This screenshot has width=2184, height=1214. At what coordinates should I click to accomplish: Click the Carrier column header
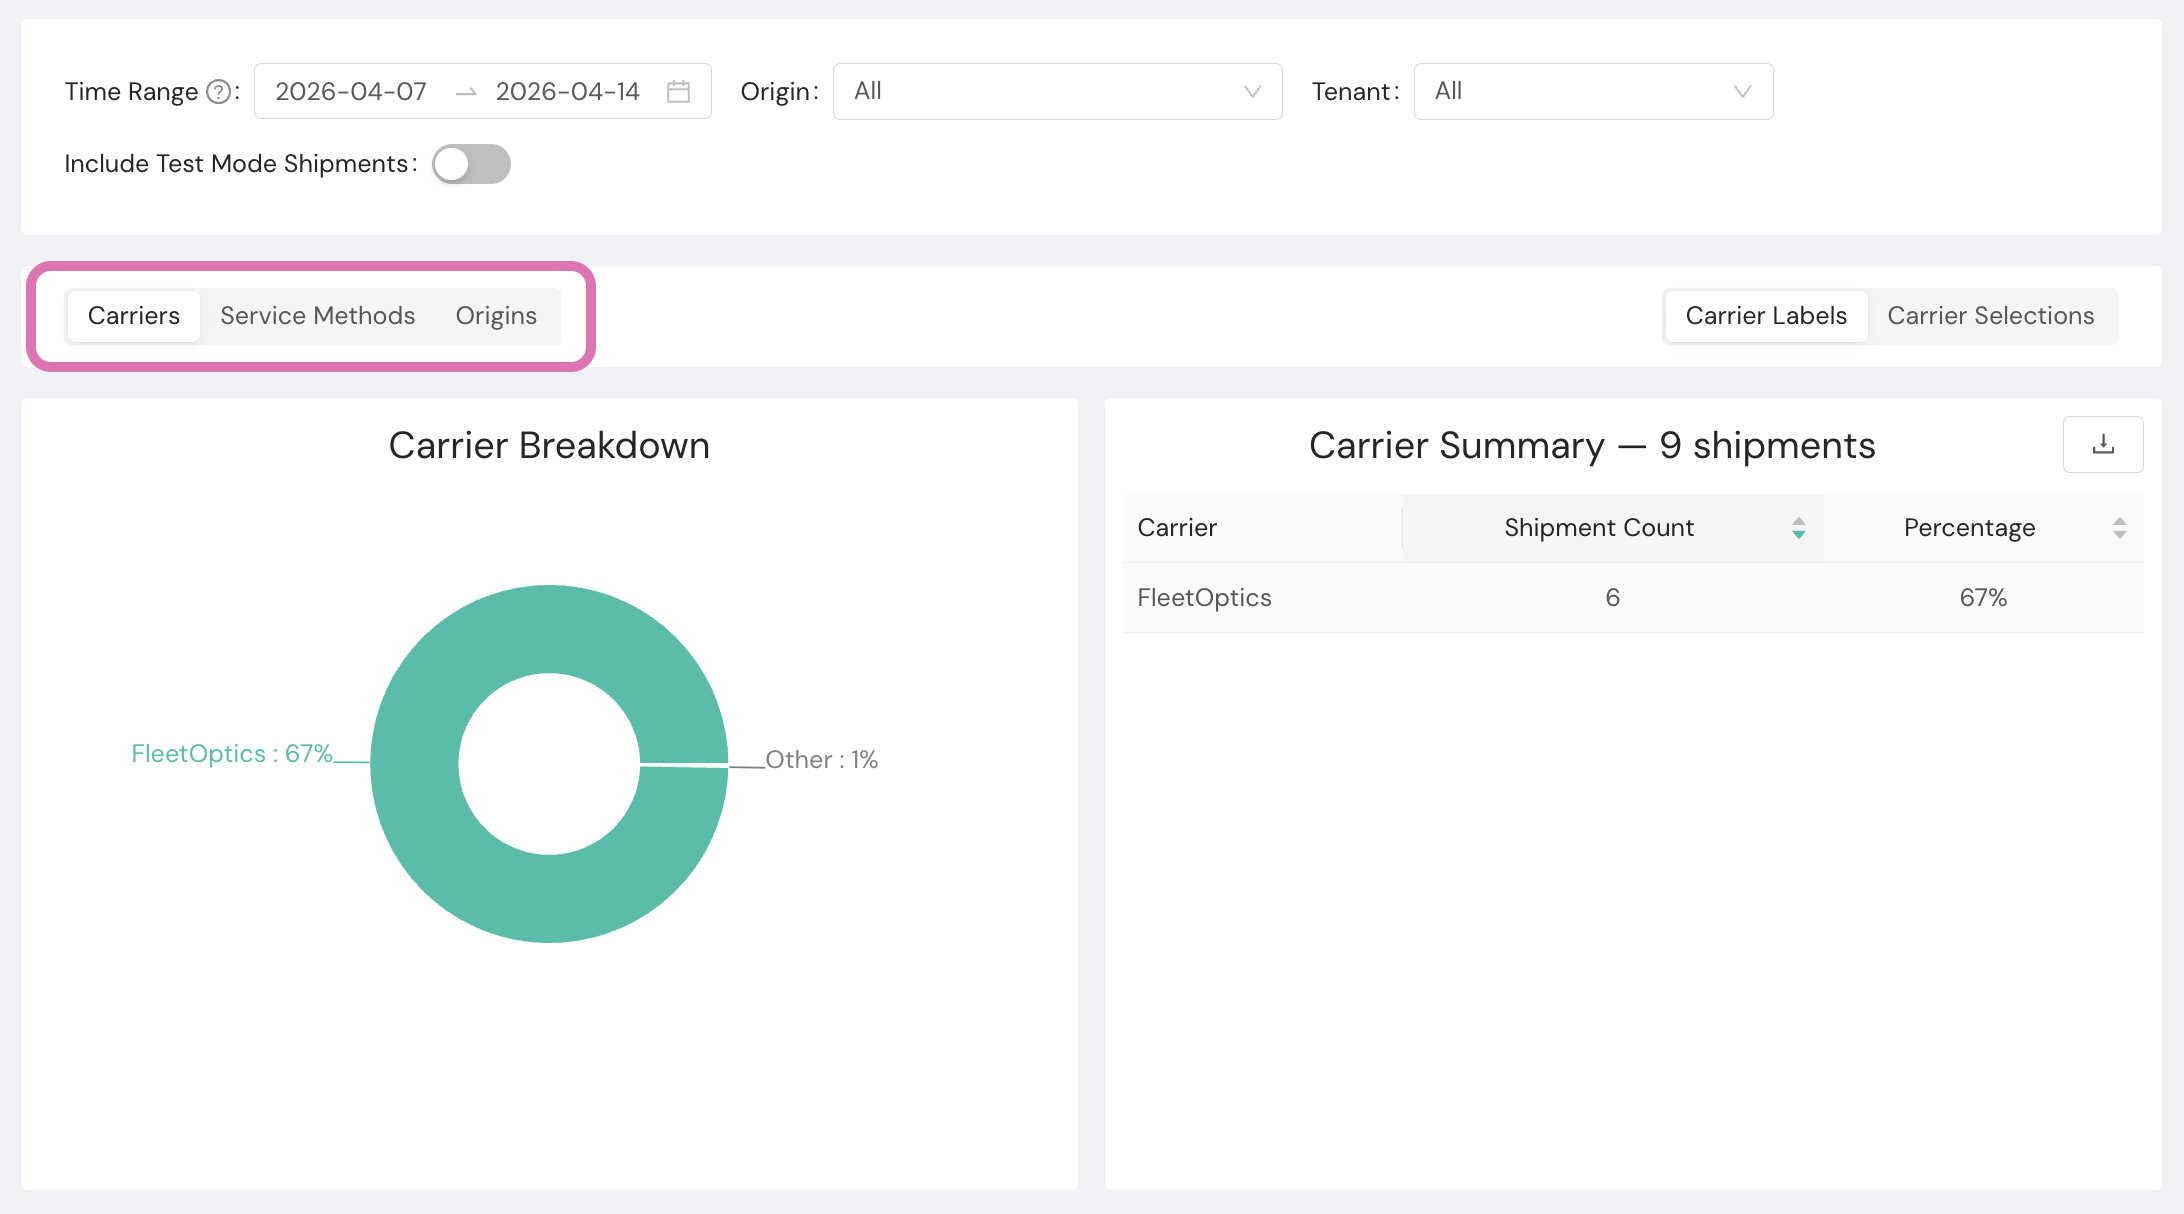tap(1177, 528)
